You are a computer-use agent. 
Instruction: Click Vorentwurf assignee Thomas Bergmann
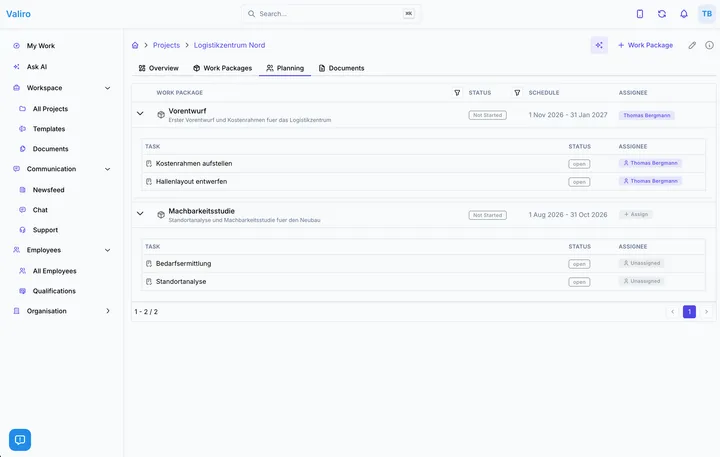pyautogui.click(x=647, y=115)
